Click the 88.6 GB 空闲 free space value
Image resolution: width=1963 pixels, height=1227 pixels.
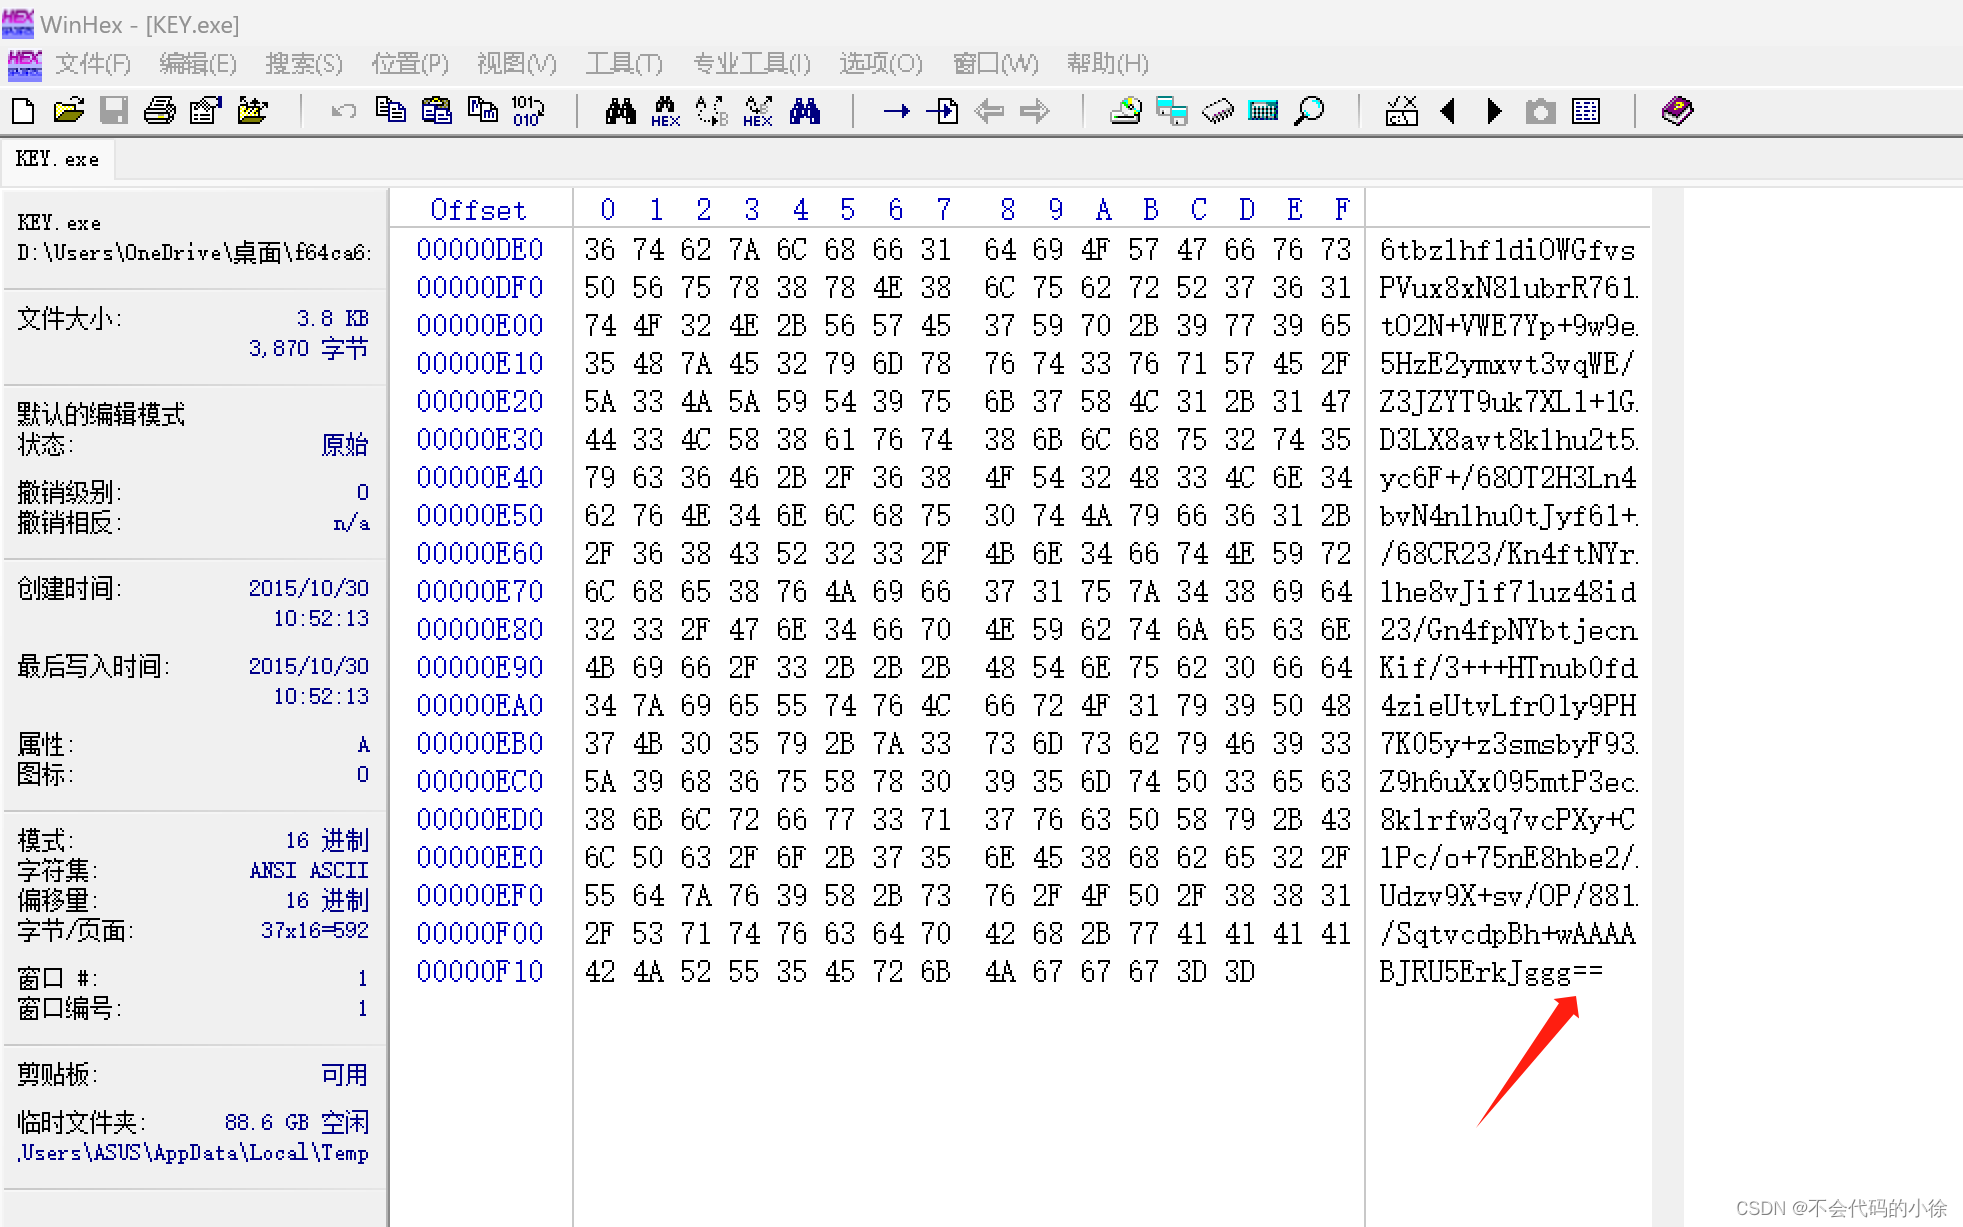tap(297, 1123)
